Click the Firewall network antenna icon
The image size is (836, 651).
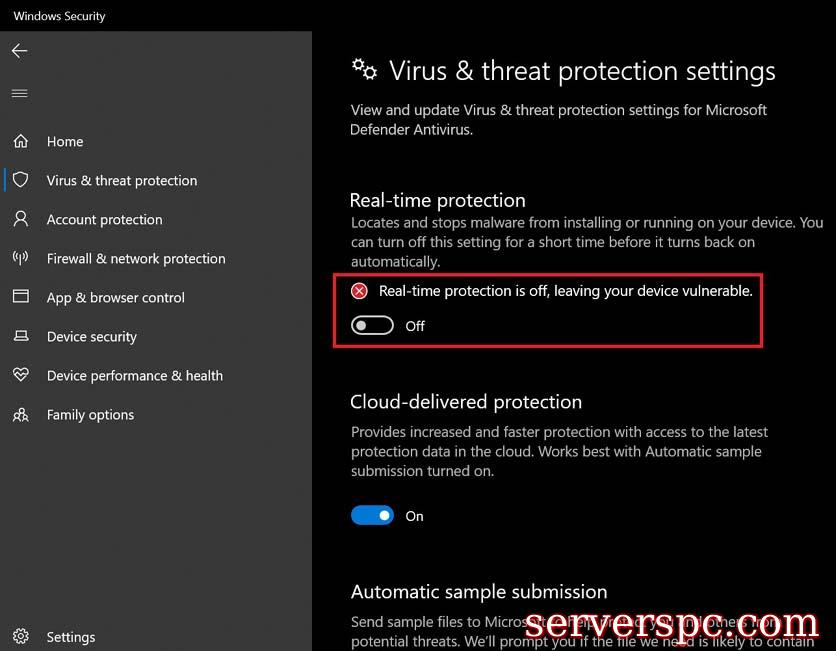[x=21, y=258]
